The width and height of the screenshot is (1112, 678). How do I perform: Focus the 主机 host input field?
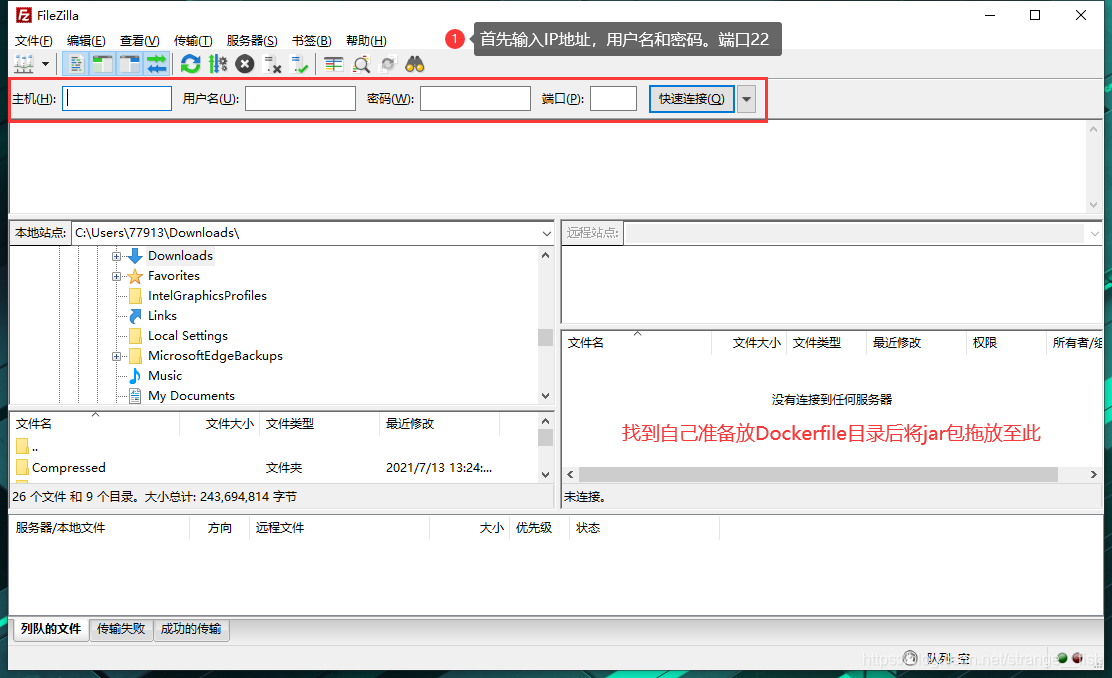coord(117,99)
